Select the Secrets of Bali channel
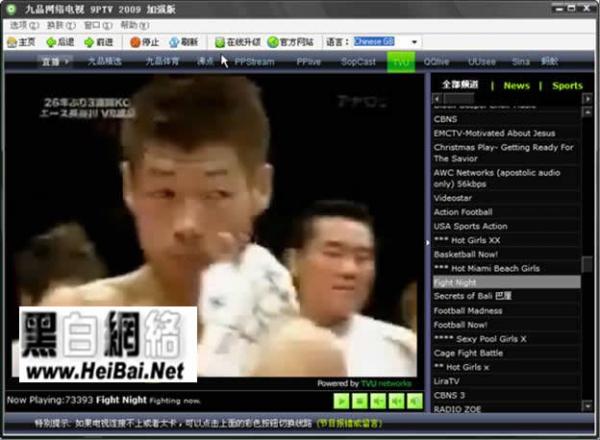The height and width of the screenshot is (440, 600). 506,296
